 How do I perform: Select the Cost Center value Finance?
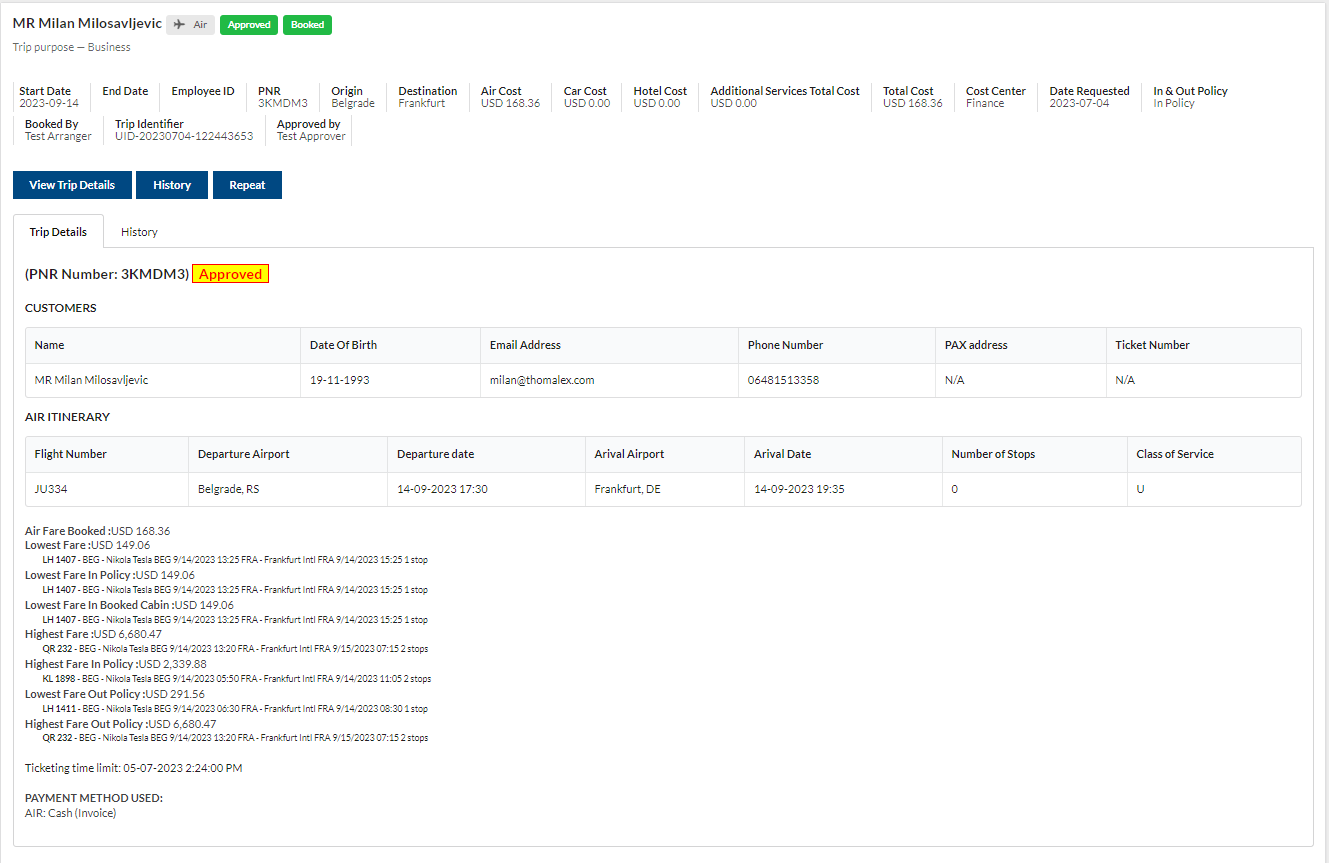click(x=985, y=103)
